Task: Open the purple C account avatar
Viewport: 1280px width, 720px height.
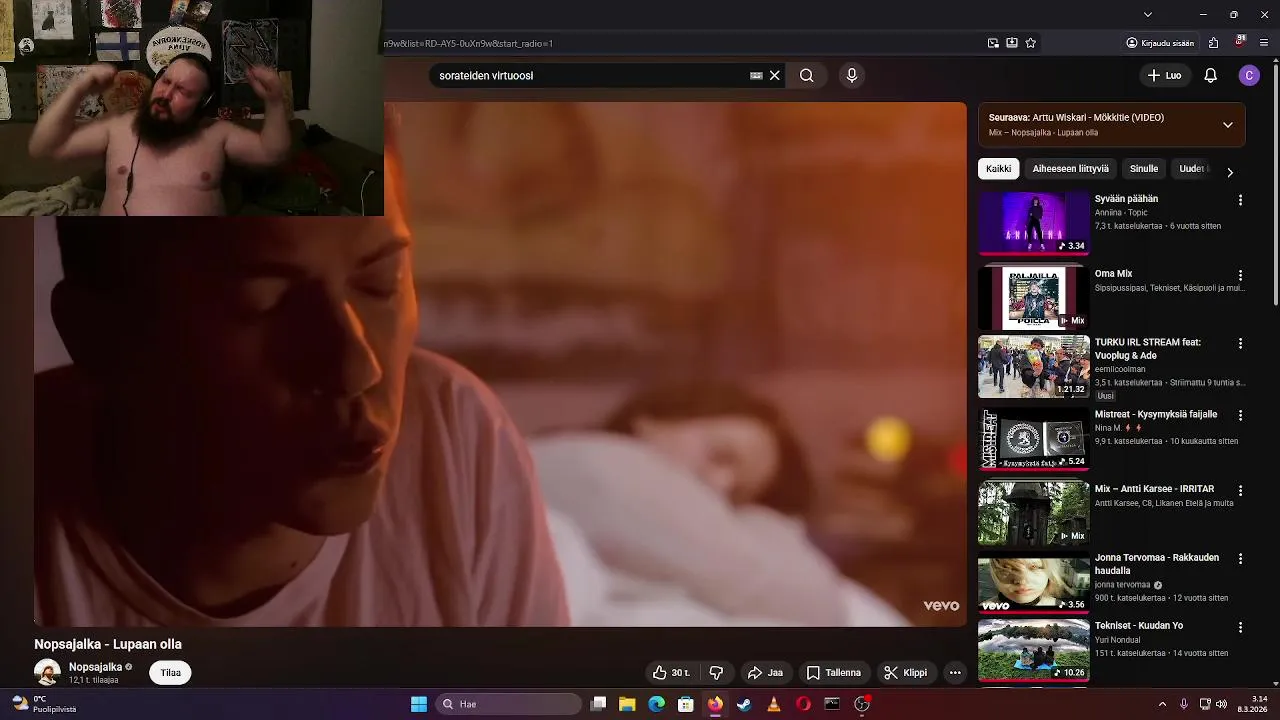Action: click(1248, 75)
